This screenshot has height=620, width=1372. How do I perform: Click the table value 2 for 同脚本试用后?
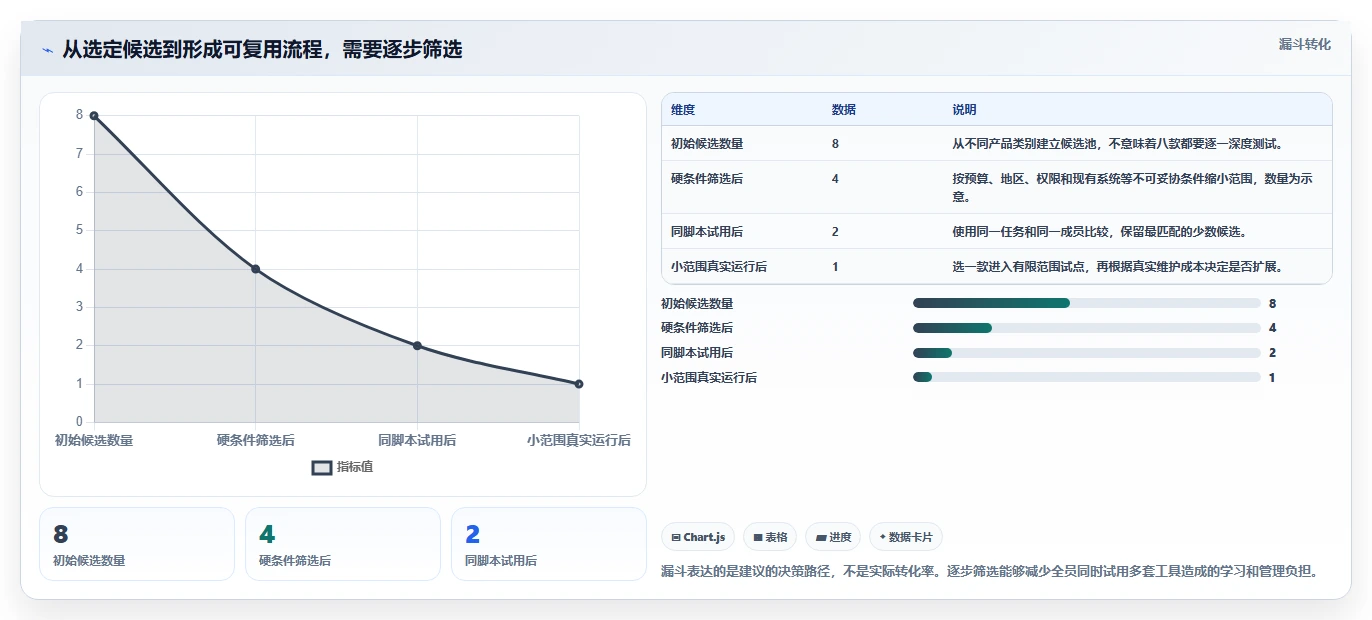coord(835,232)
